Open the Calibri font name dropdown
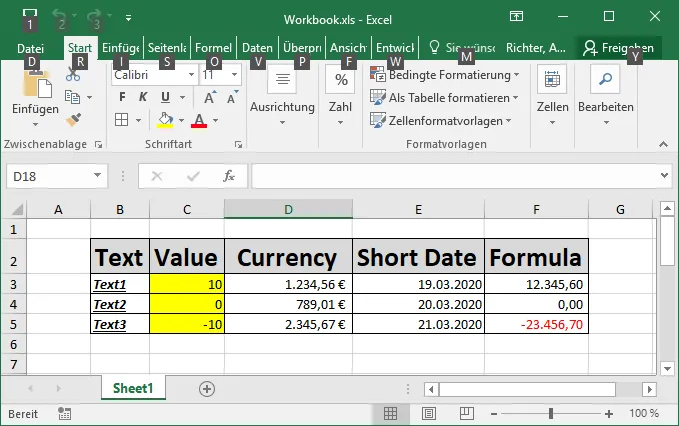Viewport: 679px width, 426px height. [x=191, y=75]
